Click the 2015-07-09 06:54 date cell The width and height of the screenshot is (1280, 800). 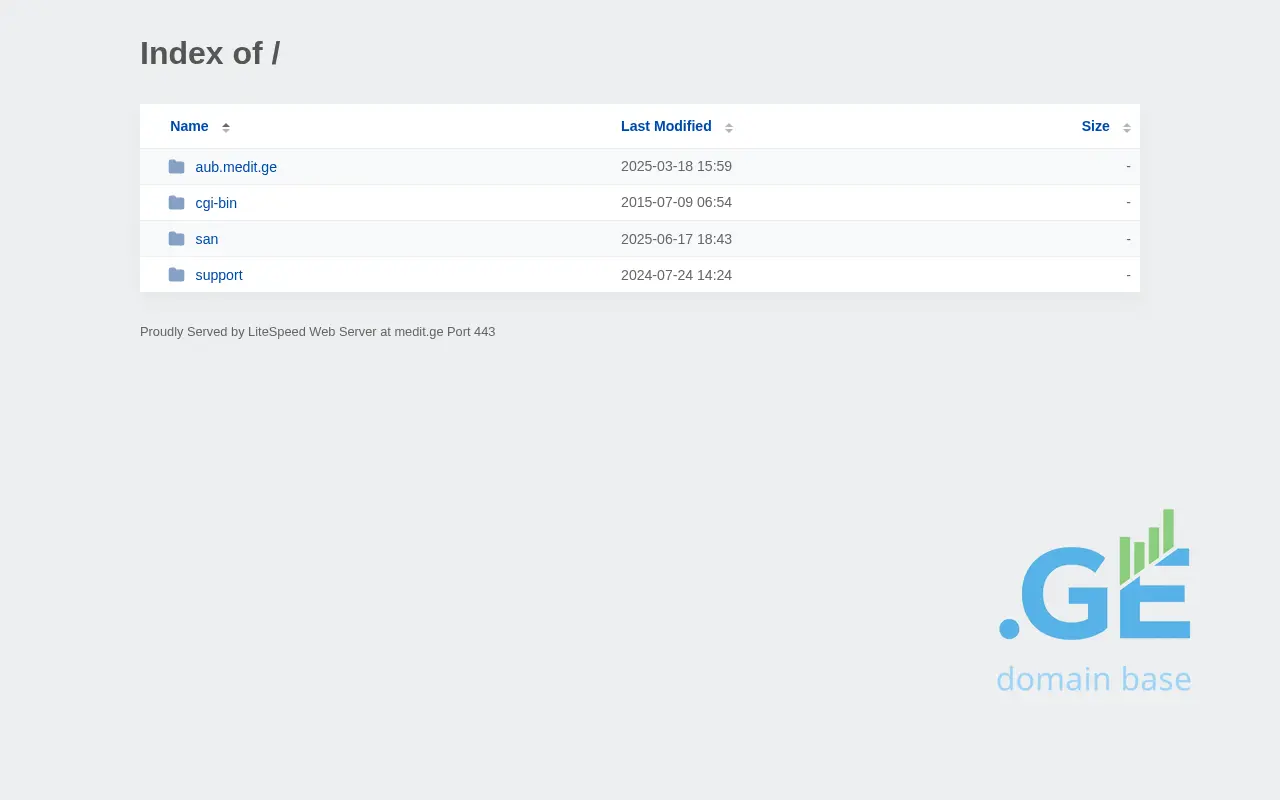tap(676, 202)
